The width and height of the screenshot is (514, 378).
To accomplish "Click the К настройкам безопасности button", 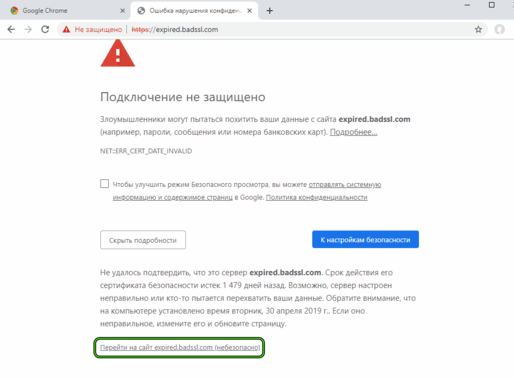I will 365,239.
